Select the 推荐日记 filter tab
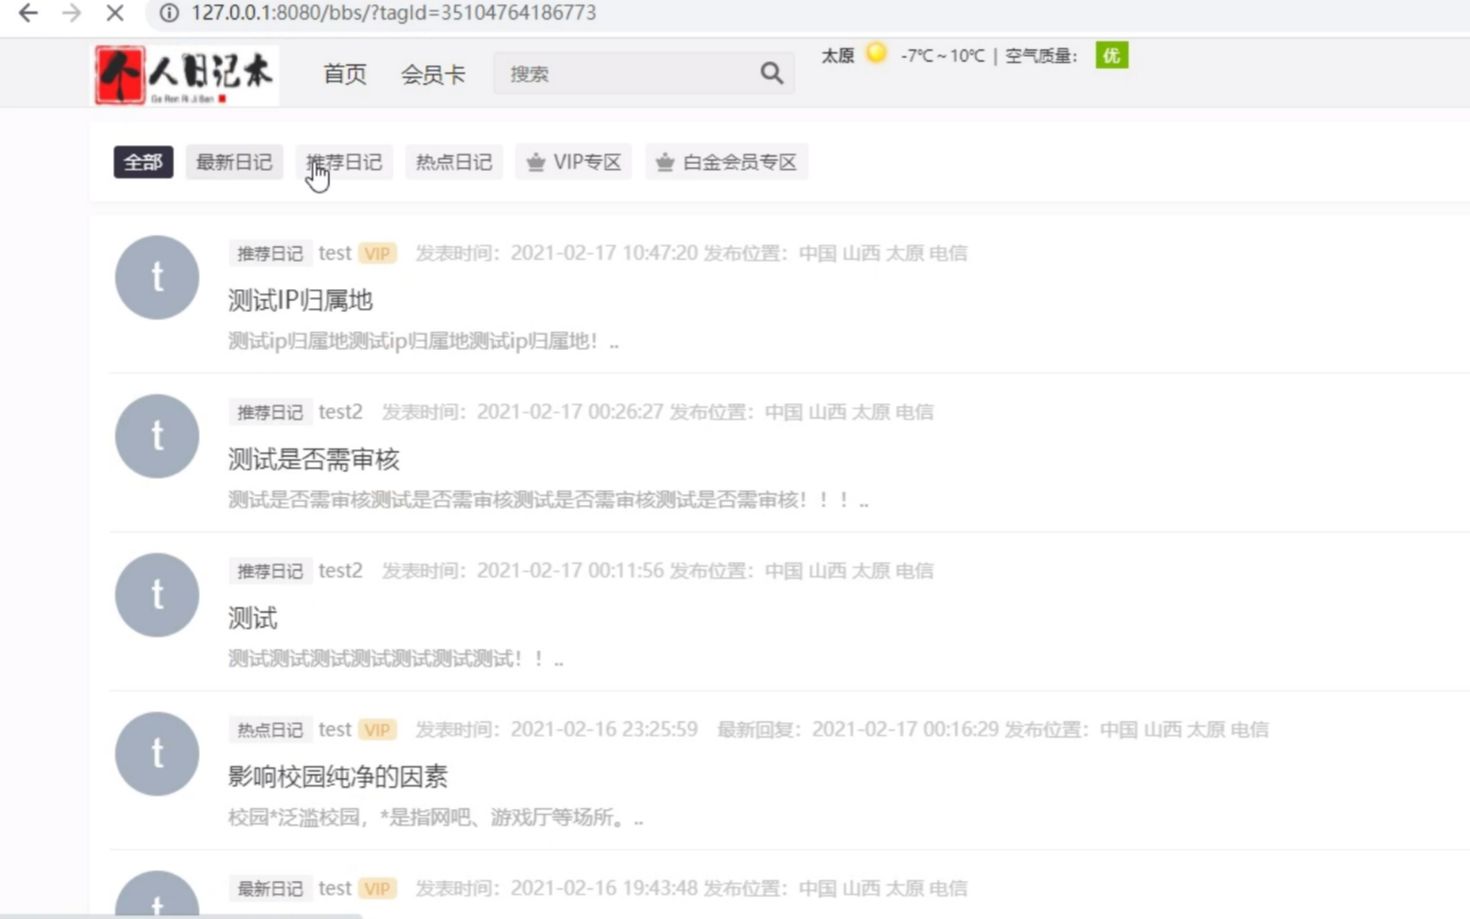Image resolution: width=1470 pixels, height=919 pixels. click(344, 162)
